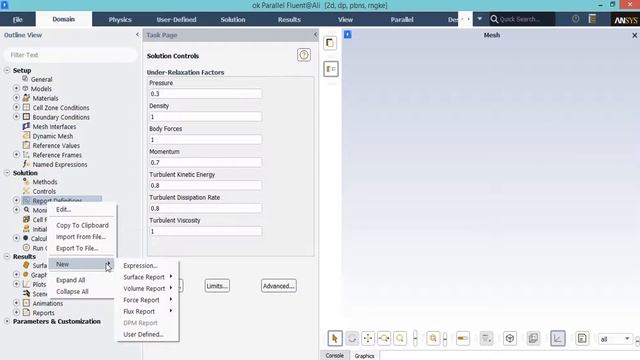This screenshot has height=360, width=640.
Task: Open the Volume Report submenu
Action: 148,289
